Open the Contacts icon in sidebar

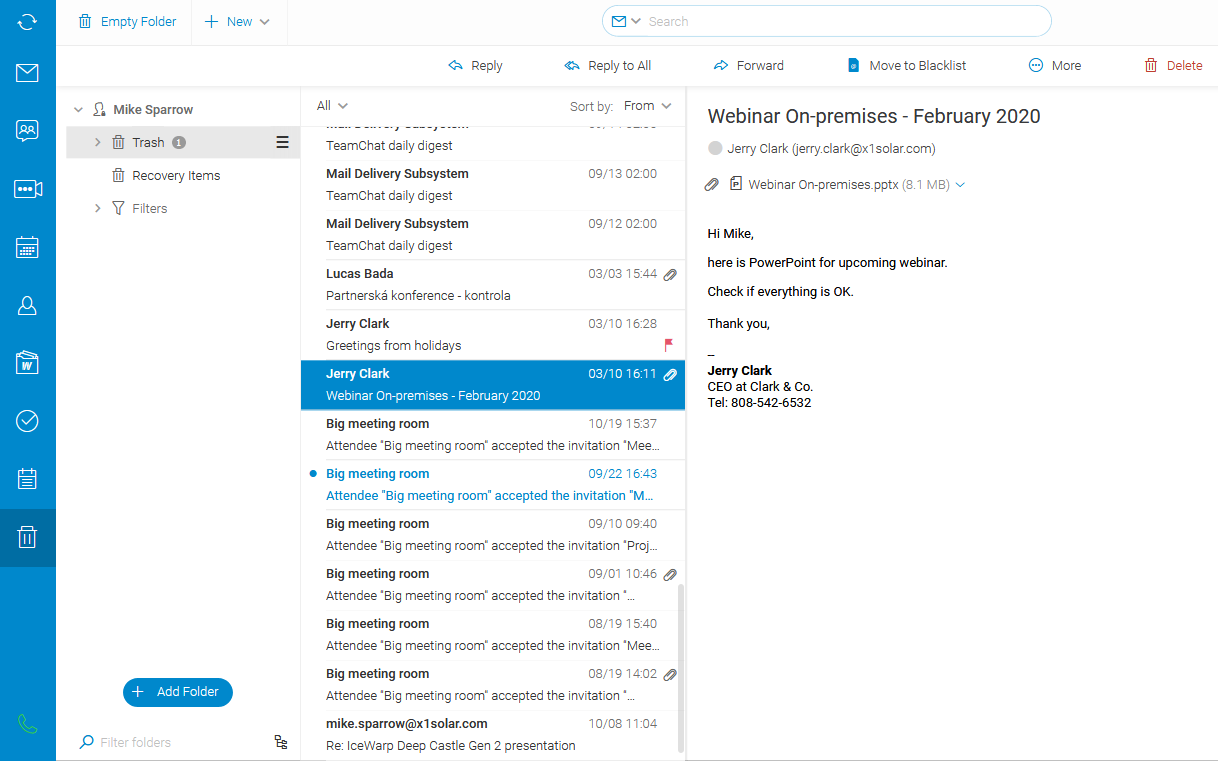(x=27, y=306)
